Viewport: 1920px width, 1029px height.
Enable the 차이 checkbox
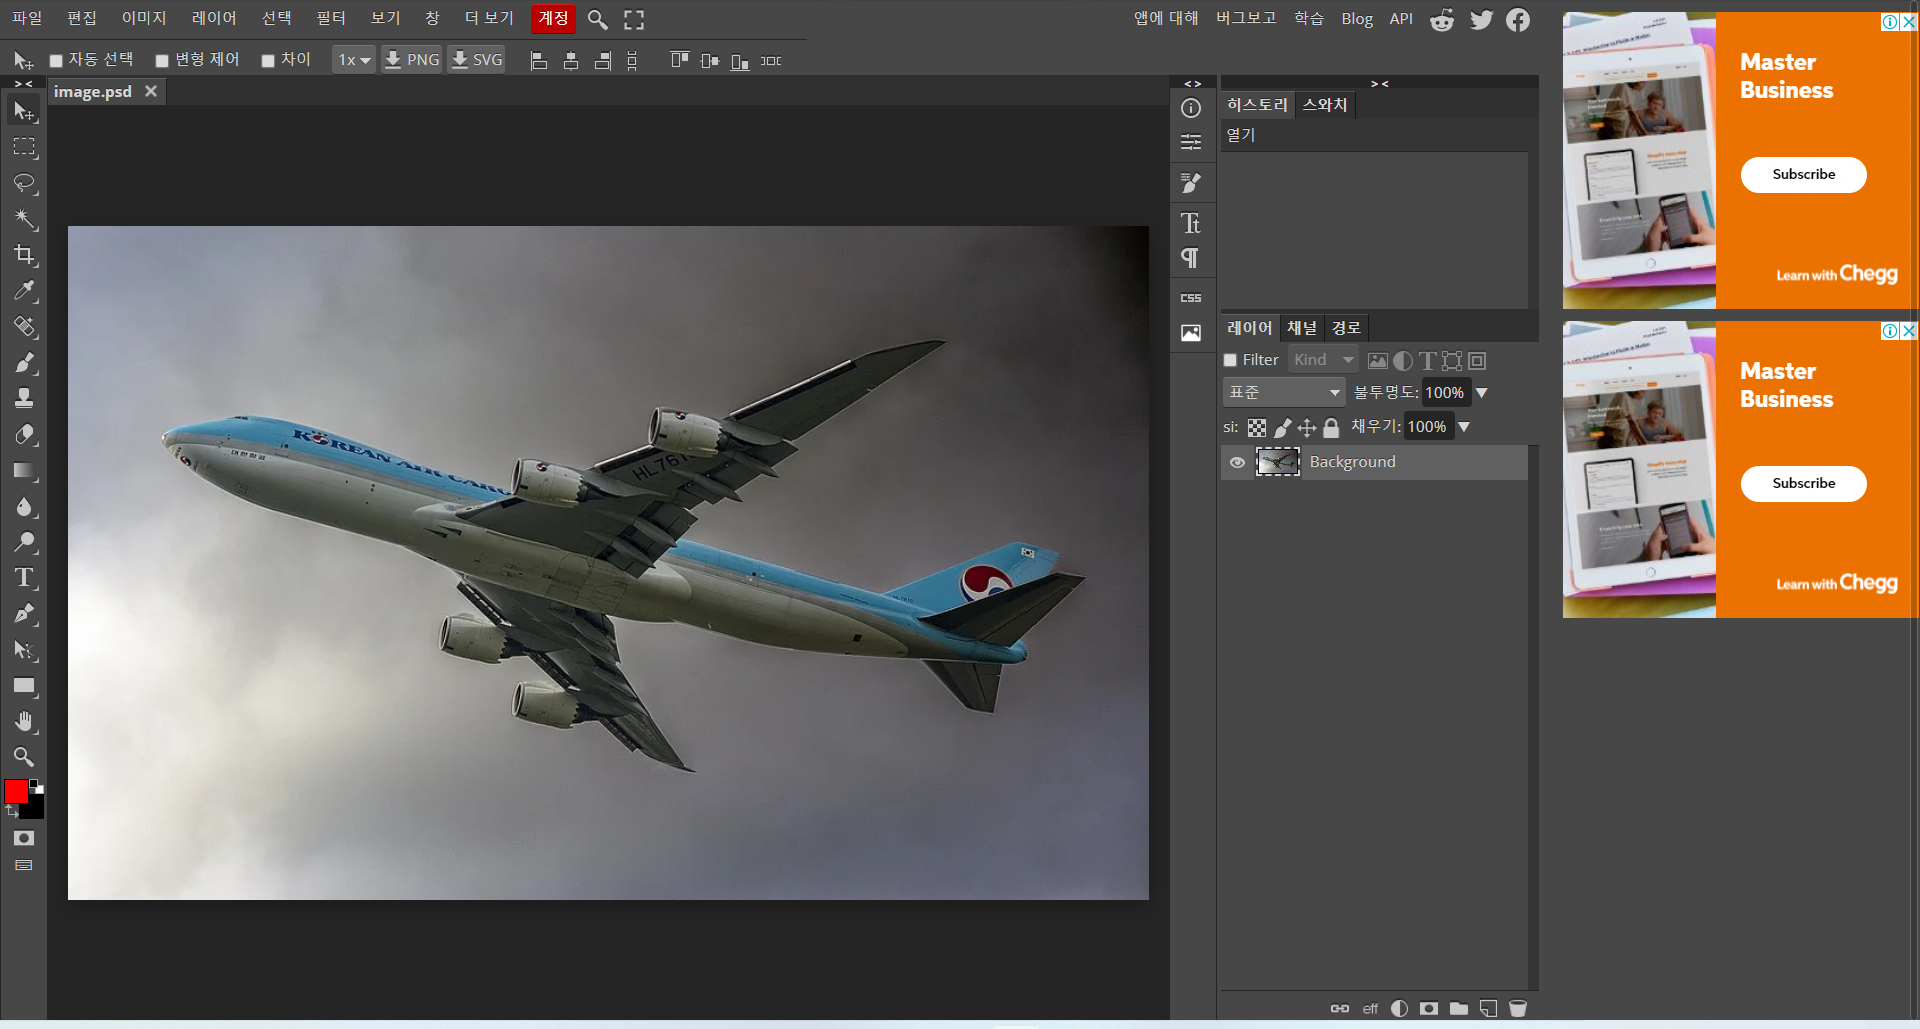pyautogui.click(x=268, y=61)
